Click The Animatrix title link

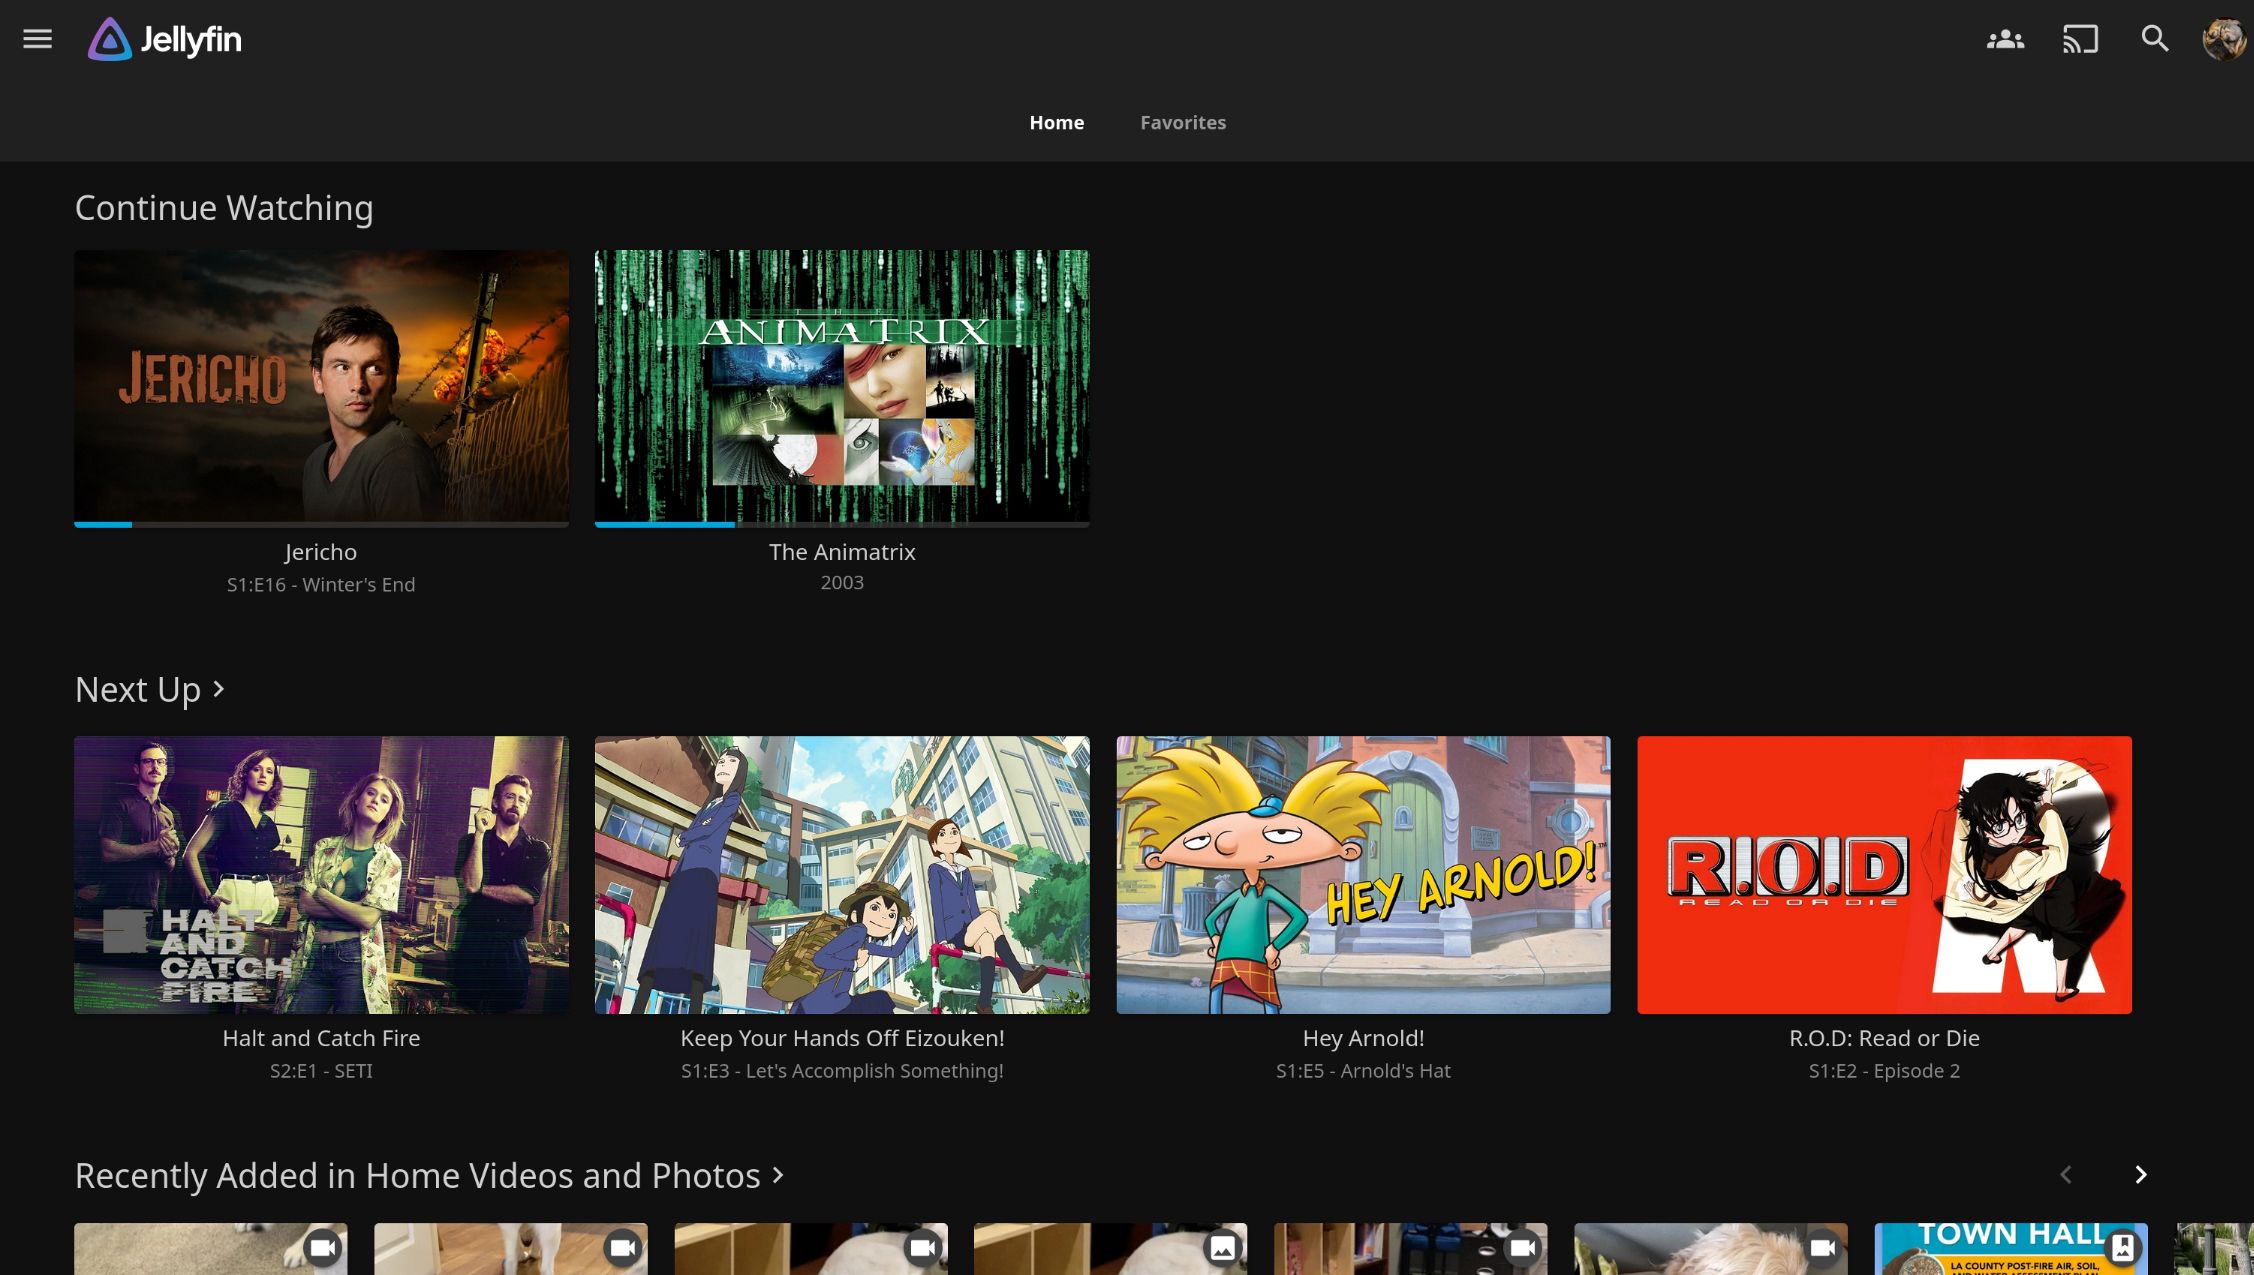coord(842,552)
